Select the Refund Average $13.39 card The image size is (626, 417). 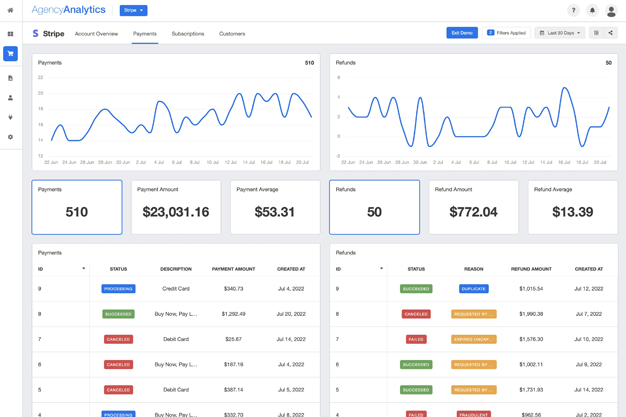(x=573, y=207)
